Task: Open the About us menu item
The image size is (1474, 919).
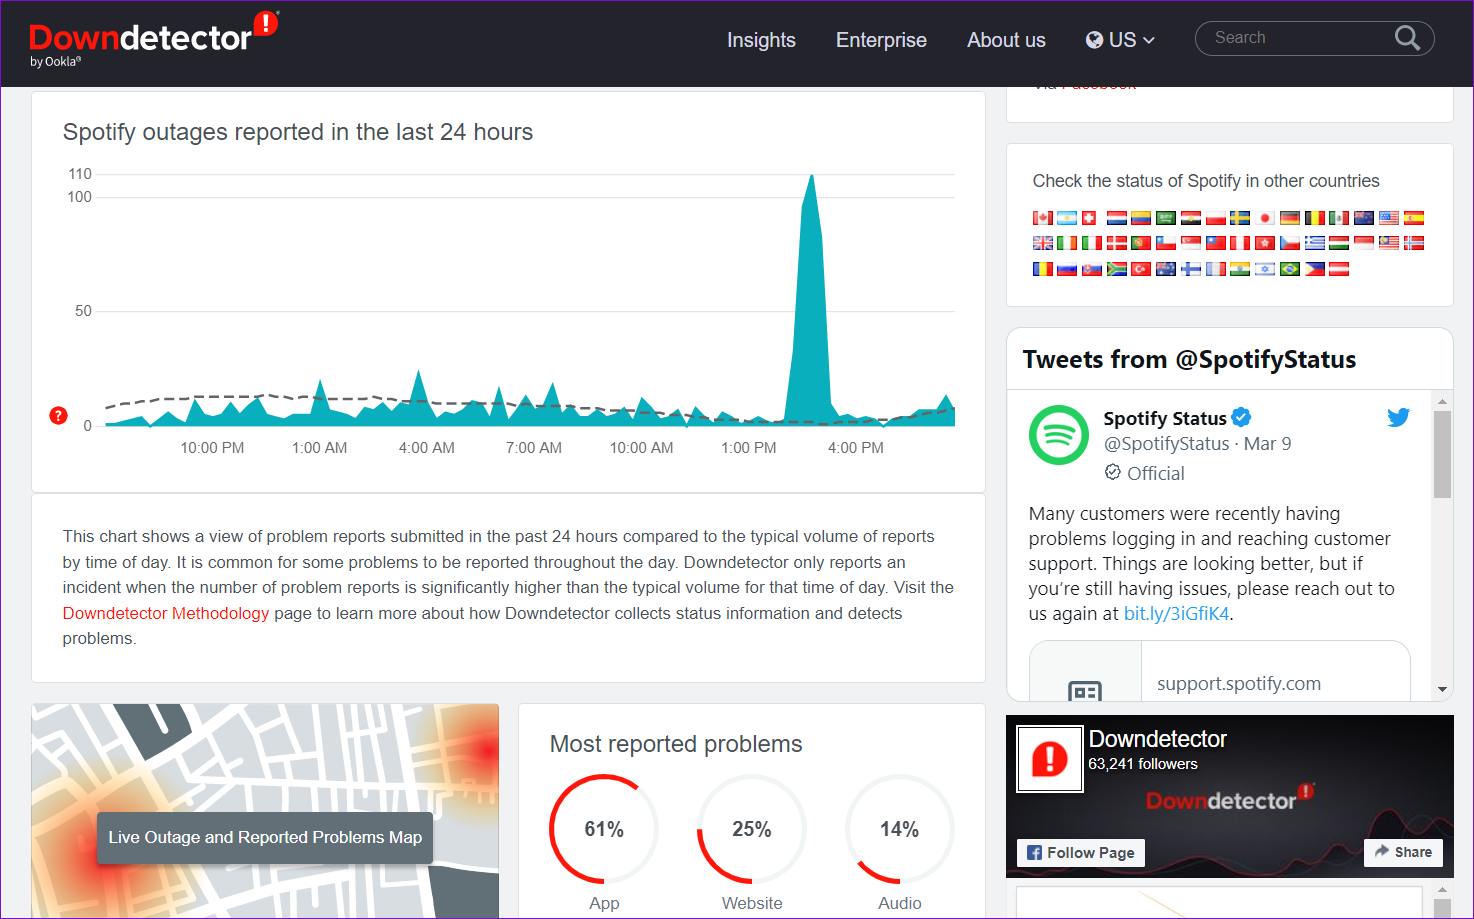Action: click(x=1006, y=40)
